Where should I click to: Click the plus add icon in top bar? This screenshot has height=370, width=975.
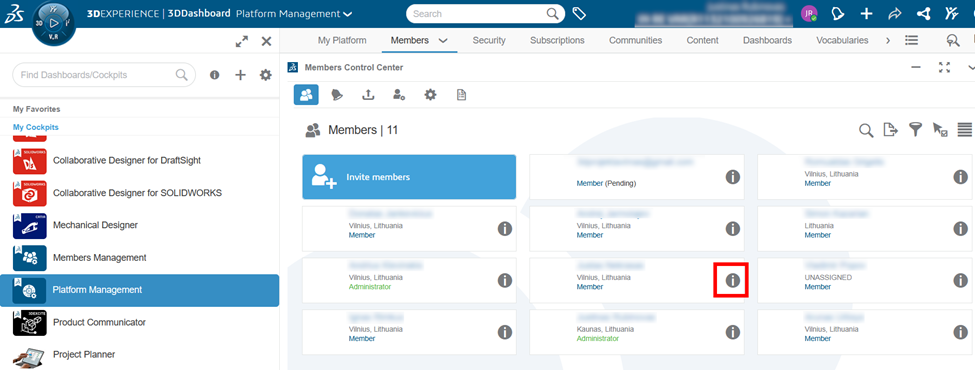pyautogui.click(x=866, y=14)
